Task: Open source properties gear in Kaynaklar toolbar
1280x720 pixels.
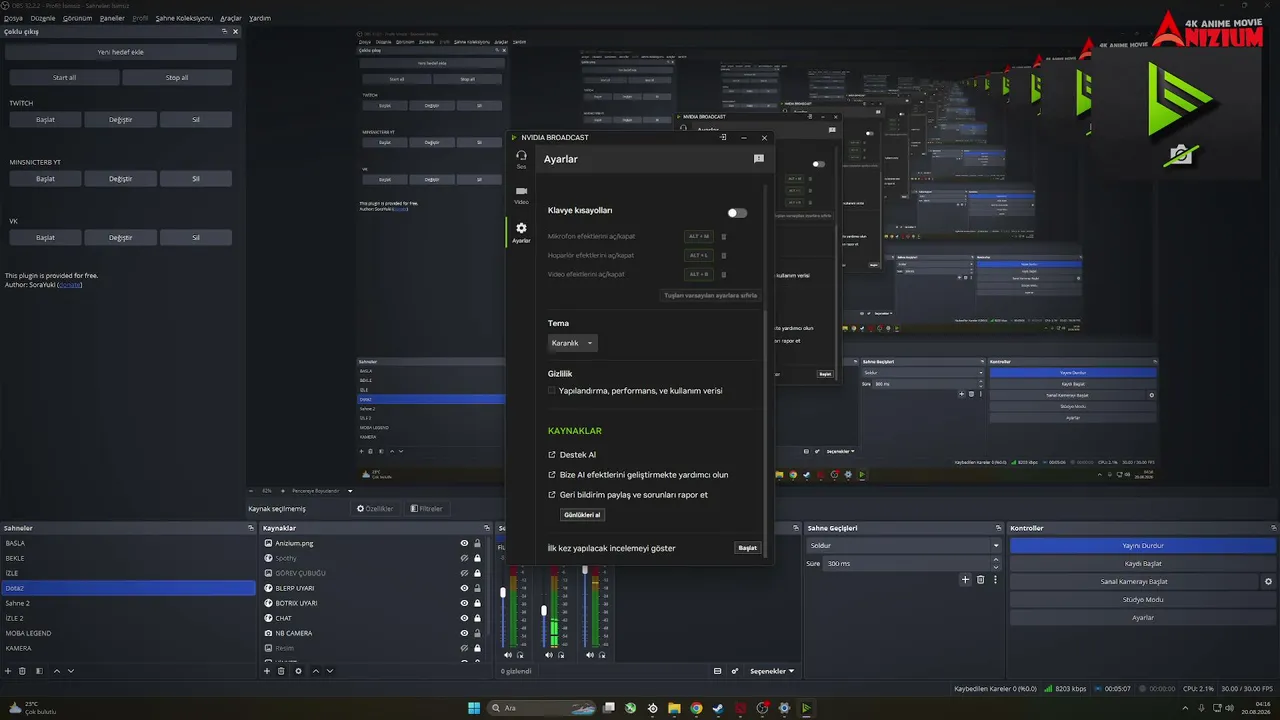Action: click(x=298, y=671)
